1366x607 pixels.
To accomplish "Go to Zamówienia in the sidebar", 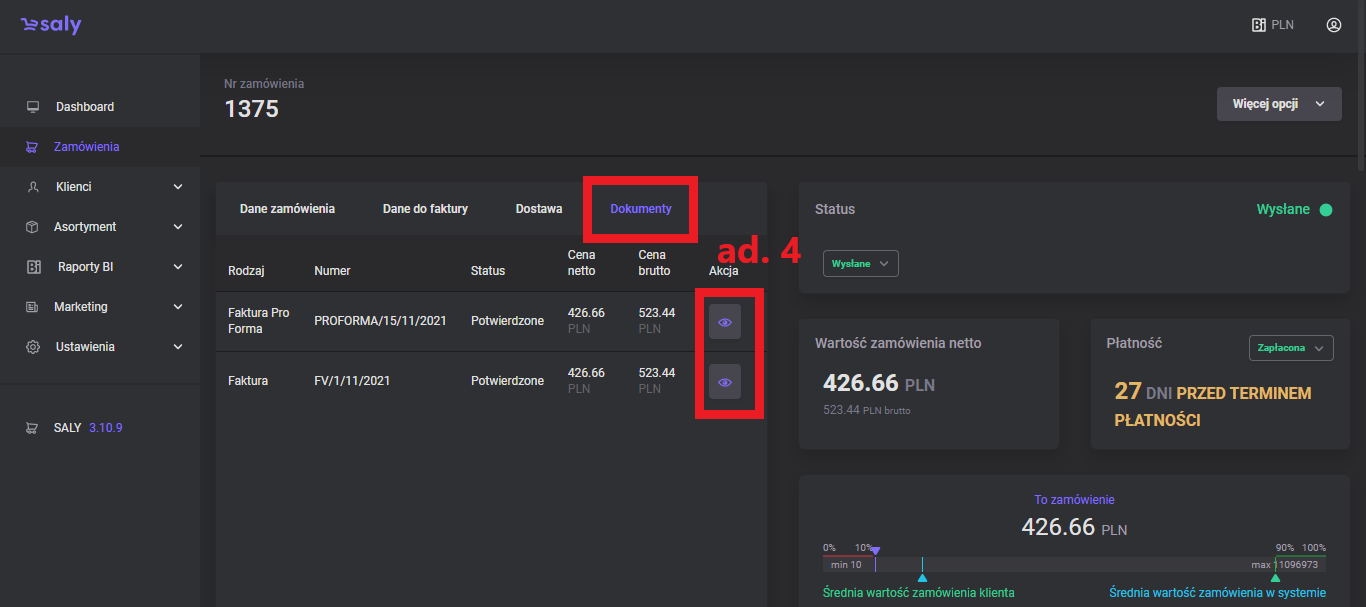I will (x=86, y=147).
